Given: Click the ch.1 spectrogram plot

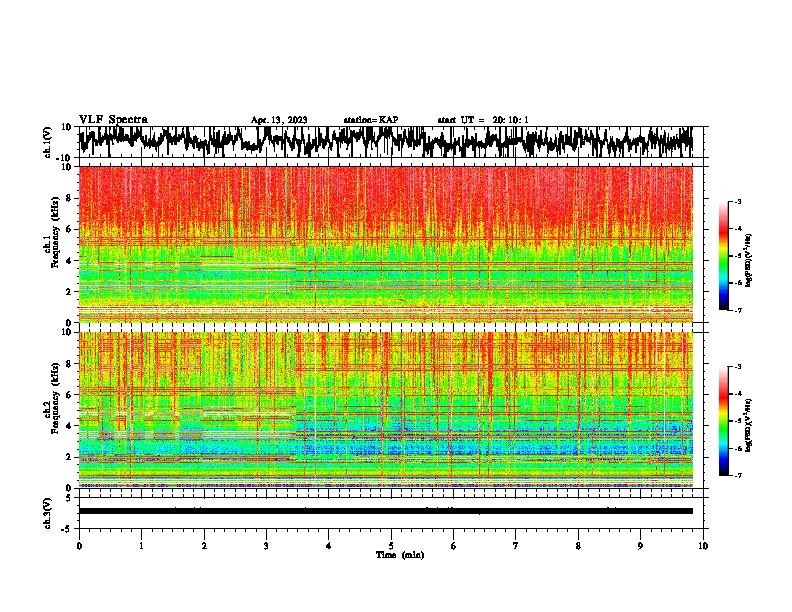Looking at the screenshot, I should click(386, 244).
